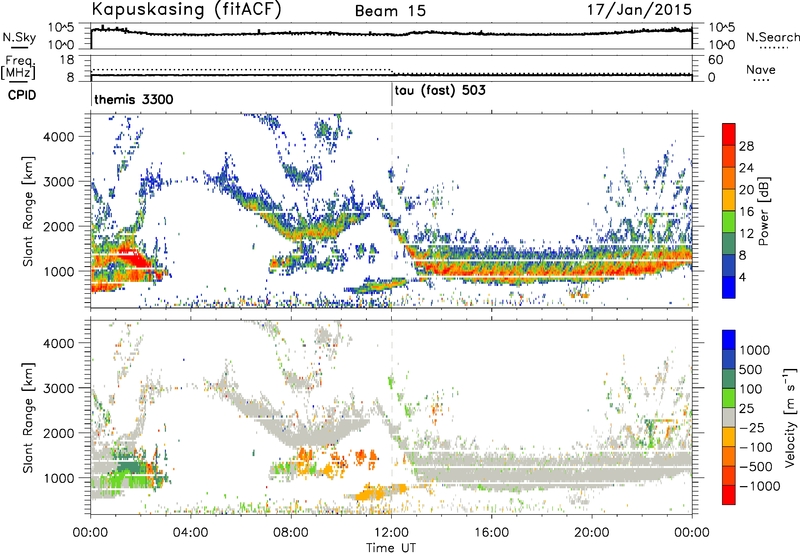The width and height of the screenshot is (800, 554).
Task: Click the '20:00' time axis tick label
Action: pos(592,533)
